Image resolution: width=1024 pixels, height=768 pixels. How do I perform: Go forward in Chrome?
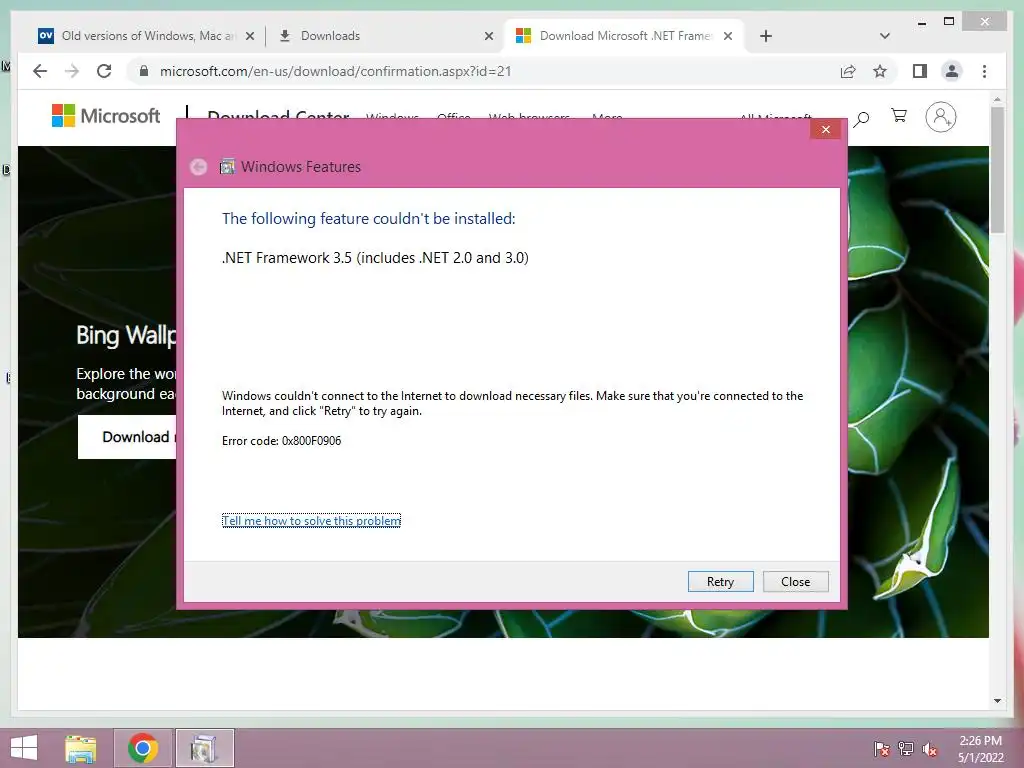[72, 71]
